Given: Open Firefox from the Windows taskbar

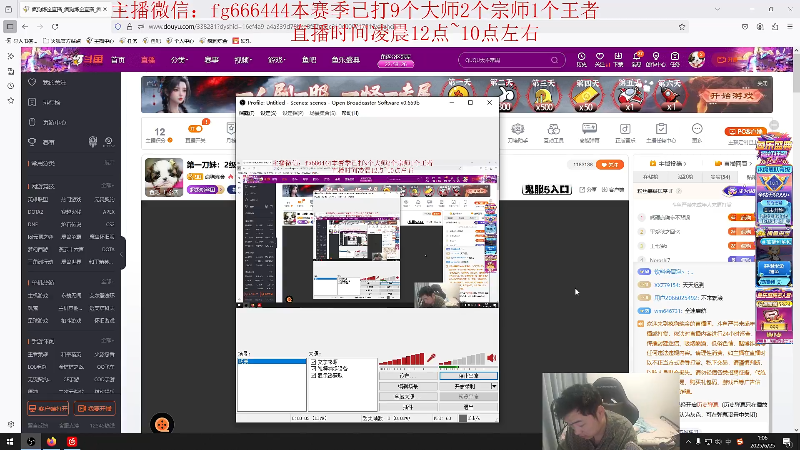Looking at the screenshot, I should [52, 441].
